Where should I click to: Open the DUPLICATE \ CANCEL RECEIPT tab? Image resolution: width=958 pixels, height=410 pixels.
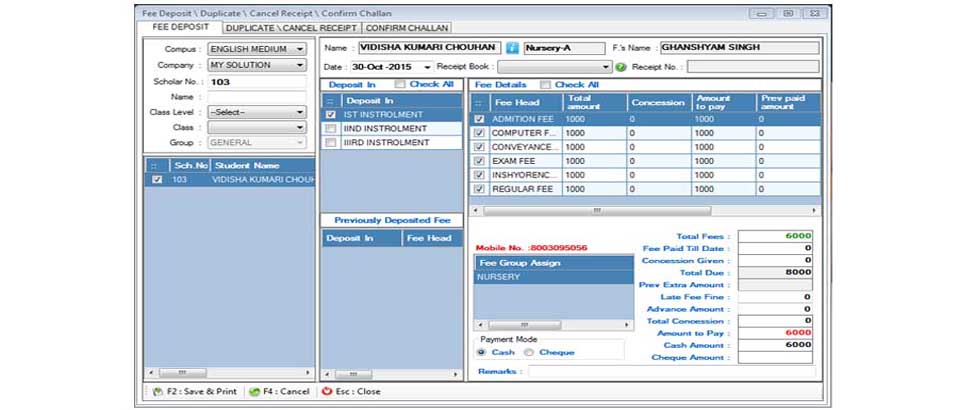click(291, 28)
